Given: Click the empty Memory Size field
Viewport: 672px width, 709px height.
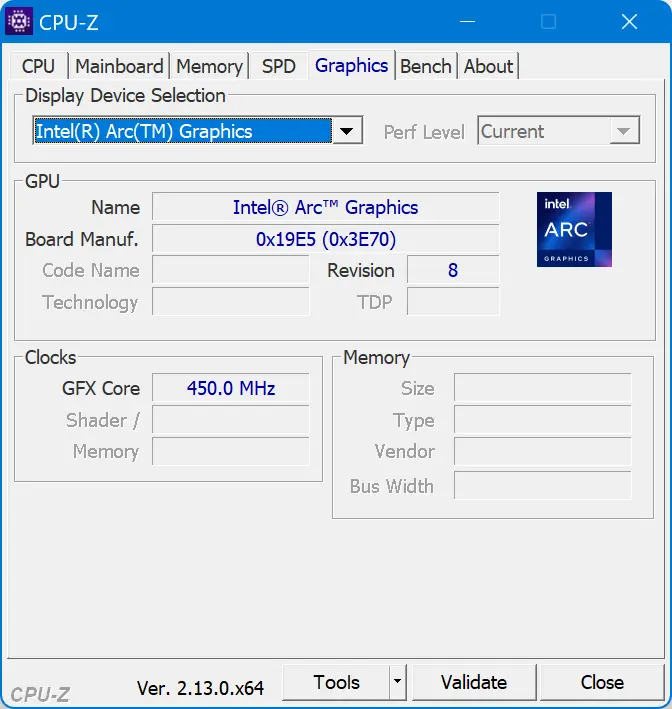Looking at the screenshot, I should click(543, 388).
